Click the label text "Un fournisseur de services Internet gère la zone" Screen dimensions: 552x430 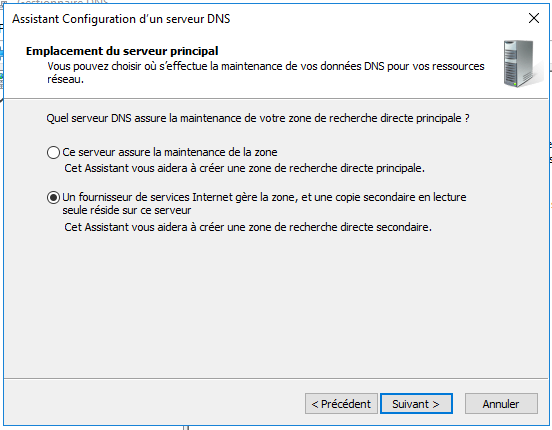click(180, 197)
